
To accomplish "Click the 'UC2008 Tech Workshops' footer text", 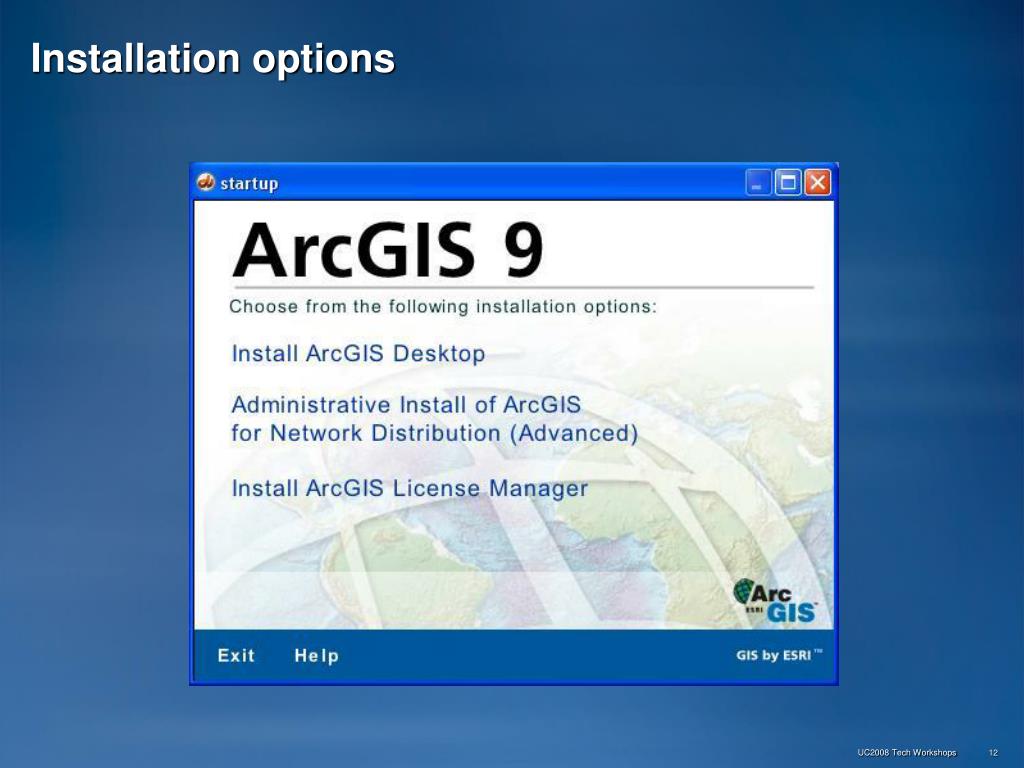I will pos(906,752).
